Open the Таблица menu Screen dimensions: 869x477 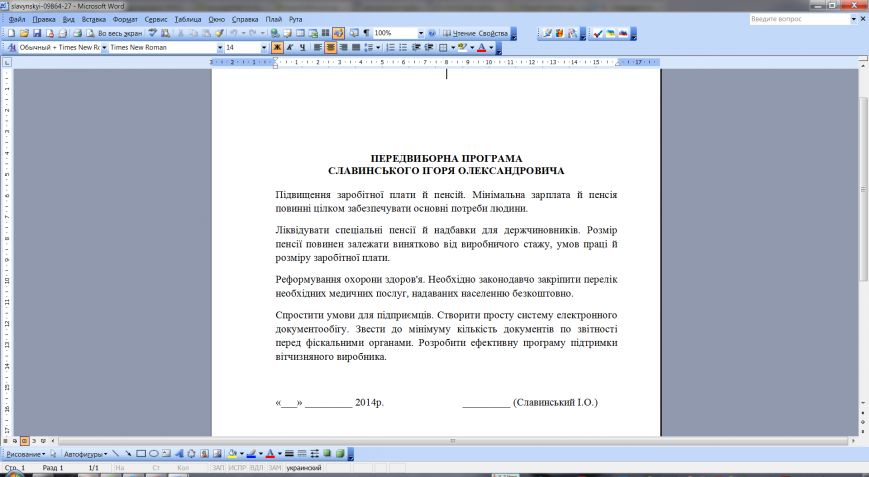[x=188, y=19]
